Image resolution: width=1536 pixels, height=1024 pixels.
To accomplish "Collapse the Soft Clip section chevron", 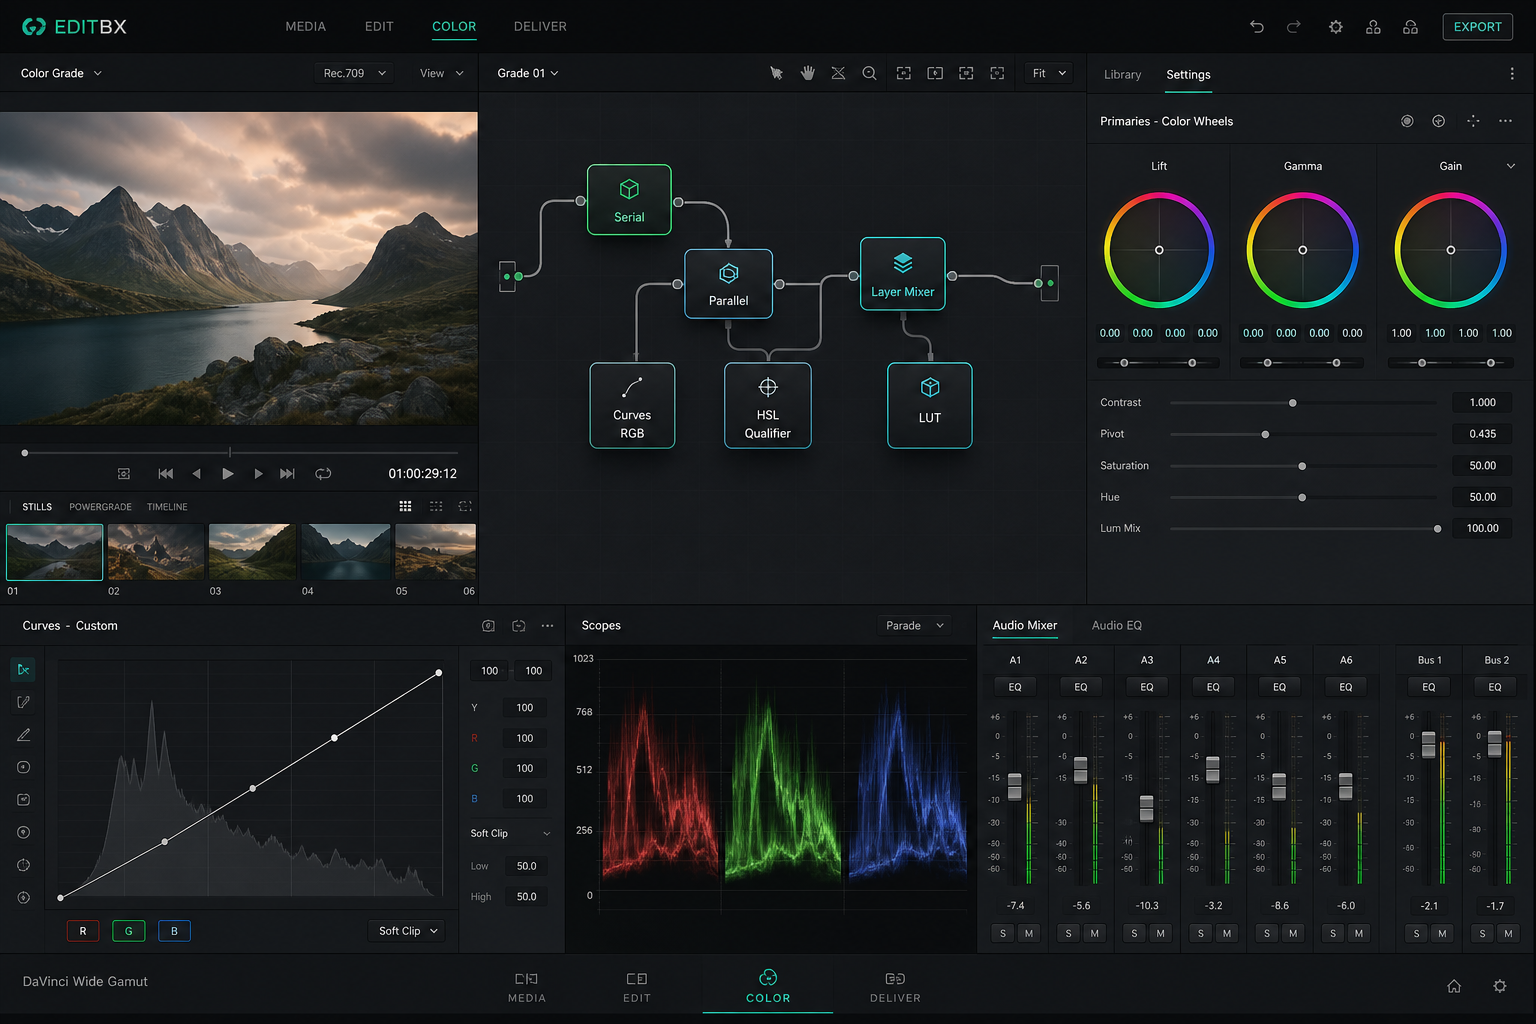I will [x=546, y=833].
